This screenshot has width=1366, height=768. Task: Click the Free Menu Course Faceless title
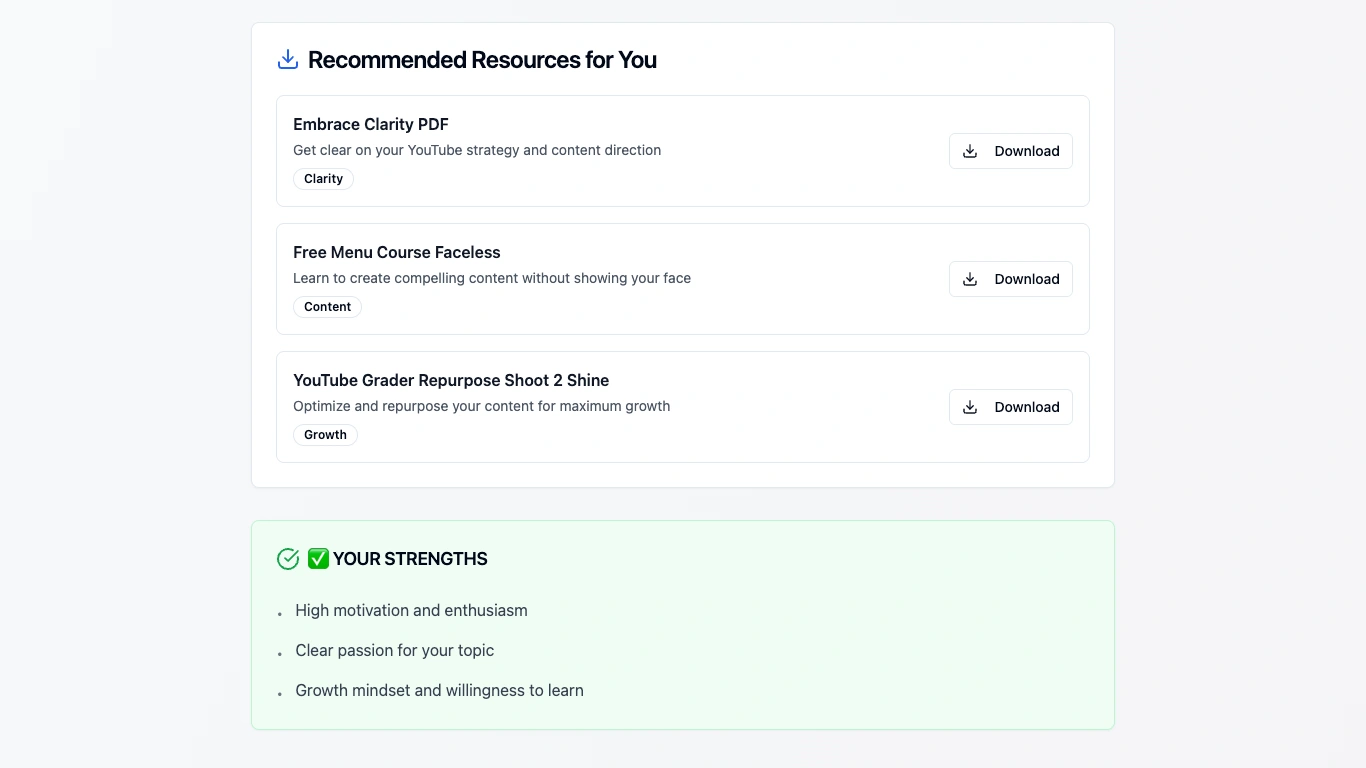coord(396,252)
